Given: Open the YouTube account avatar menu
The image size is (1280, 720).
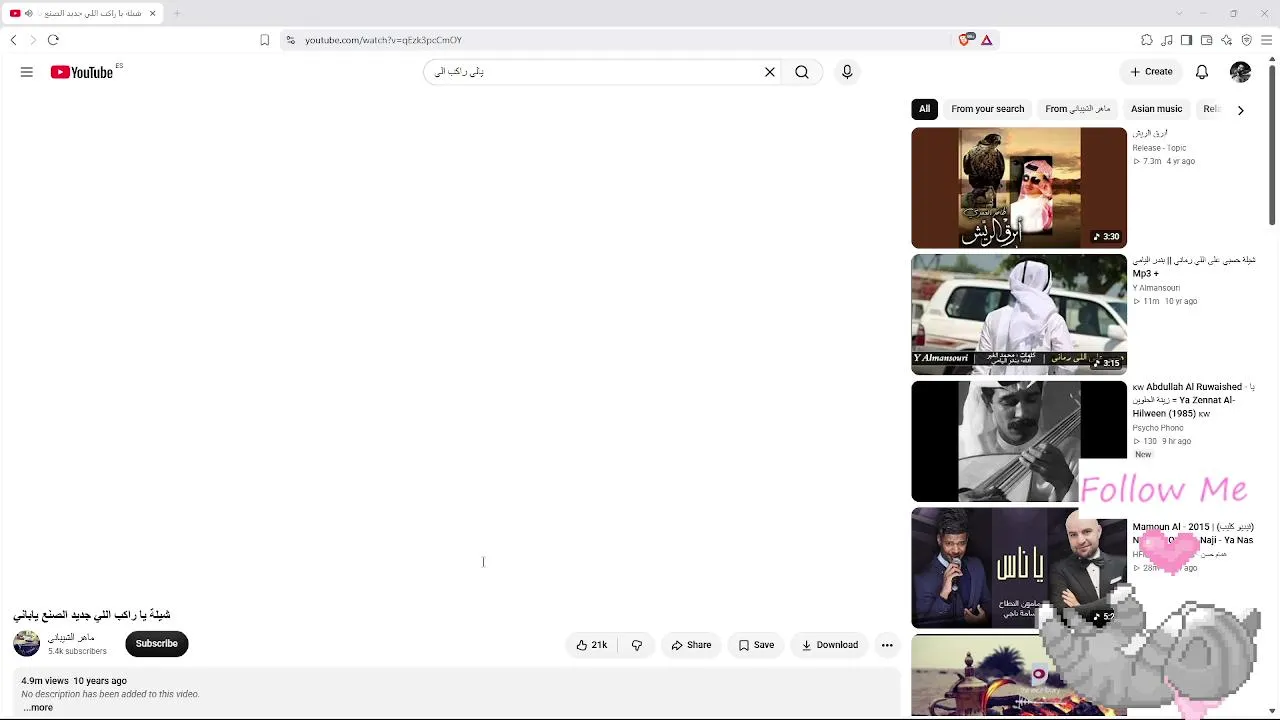Looking at the screenshot, I should (x=1240, y=72).
